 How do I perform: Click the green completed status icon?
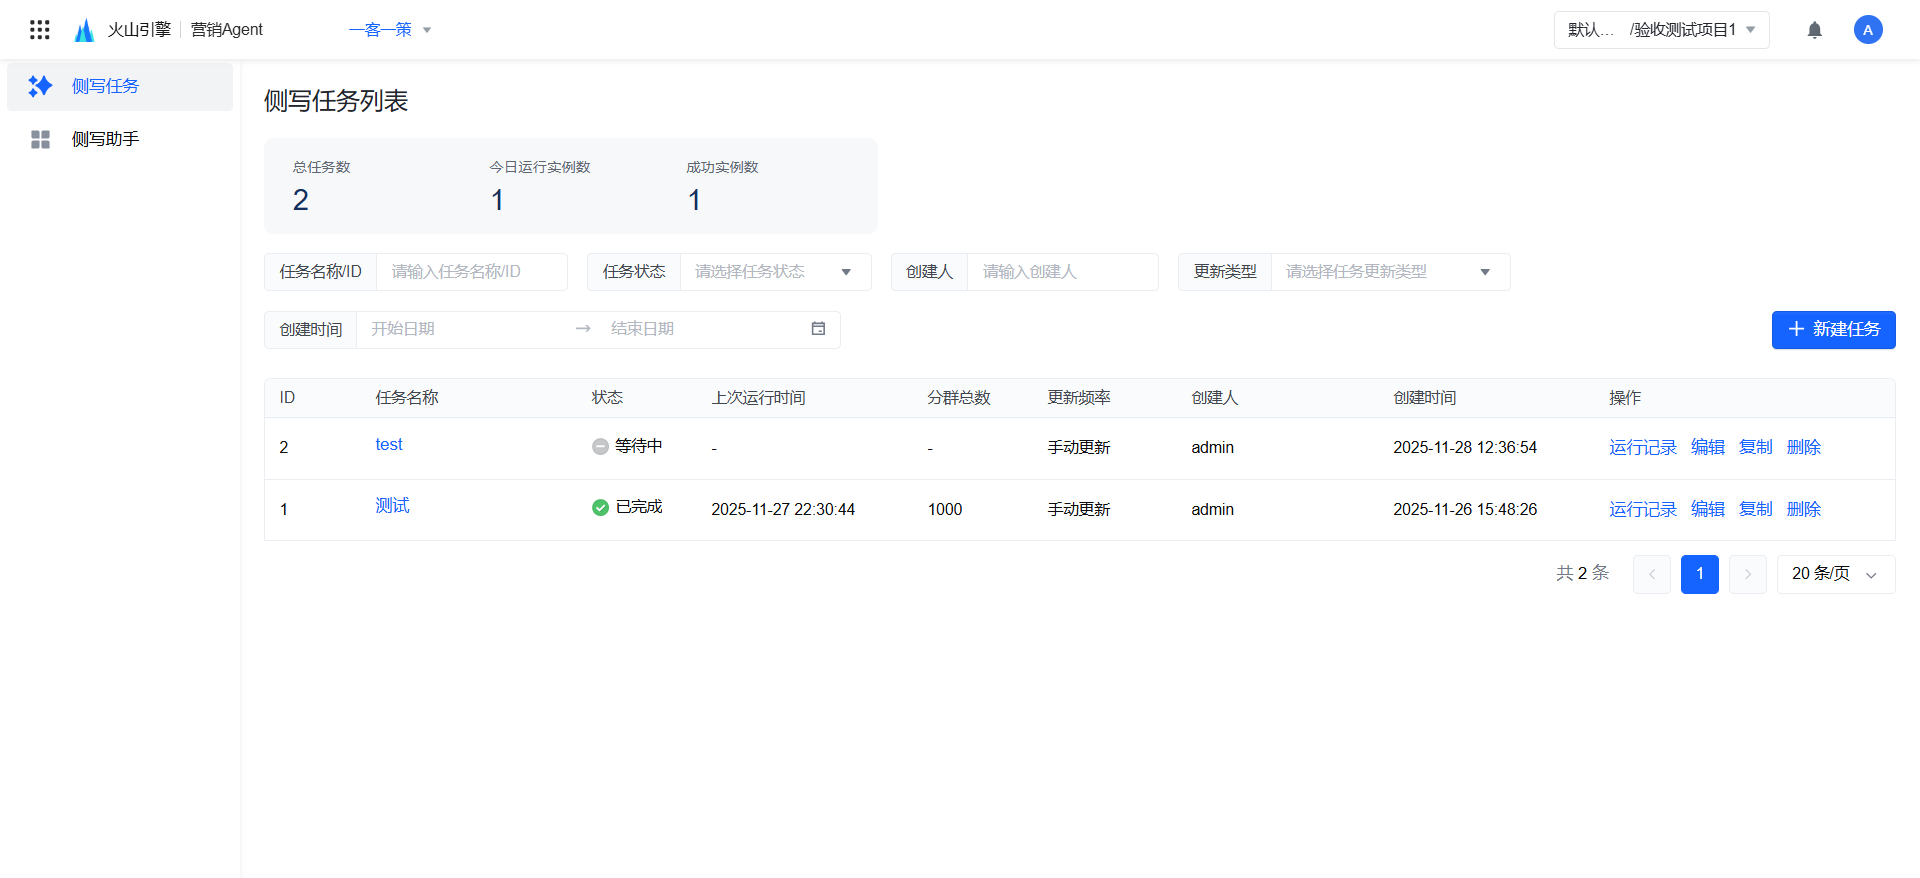pyautogui.click(x=600, y=508)
